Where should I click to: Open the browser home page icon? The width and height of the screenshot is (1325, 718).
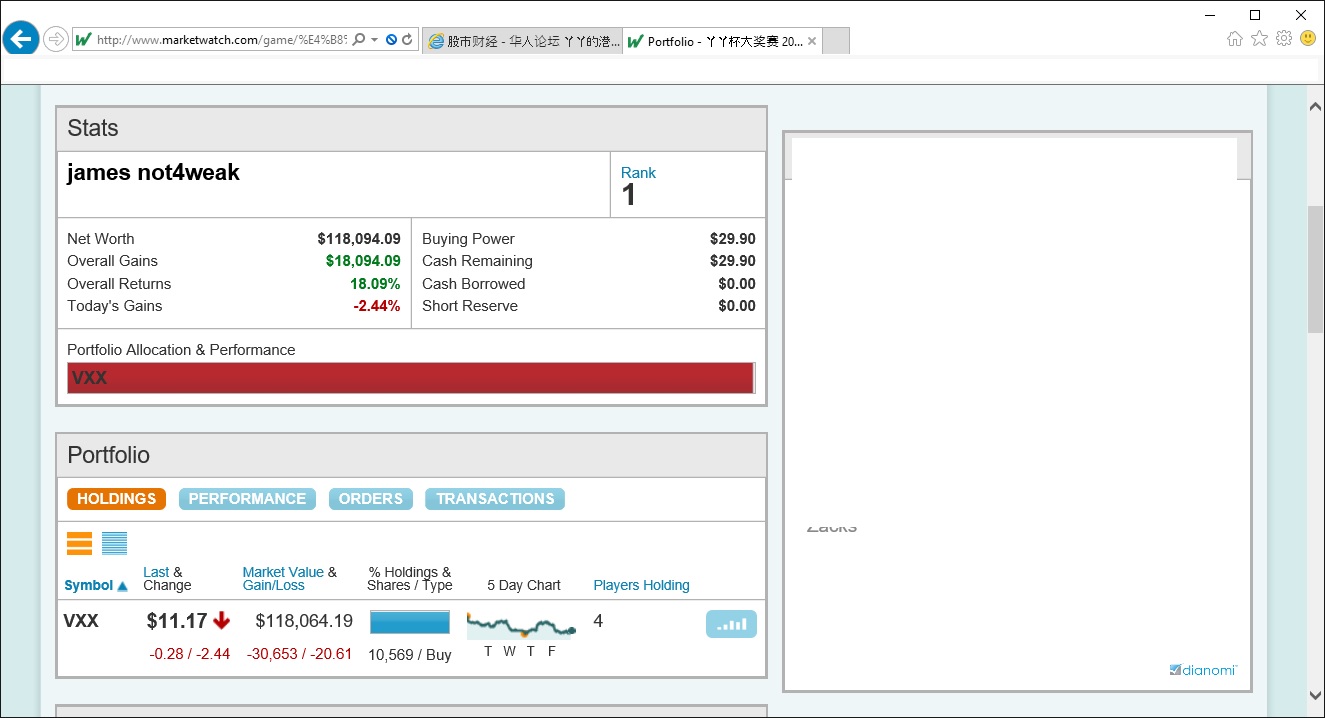pyautogui.click(x=1235, y=39)
